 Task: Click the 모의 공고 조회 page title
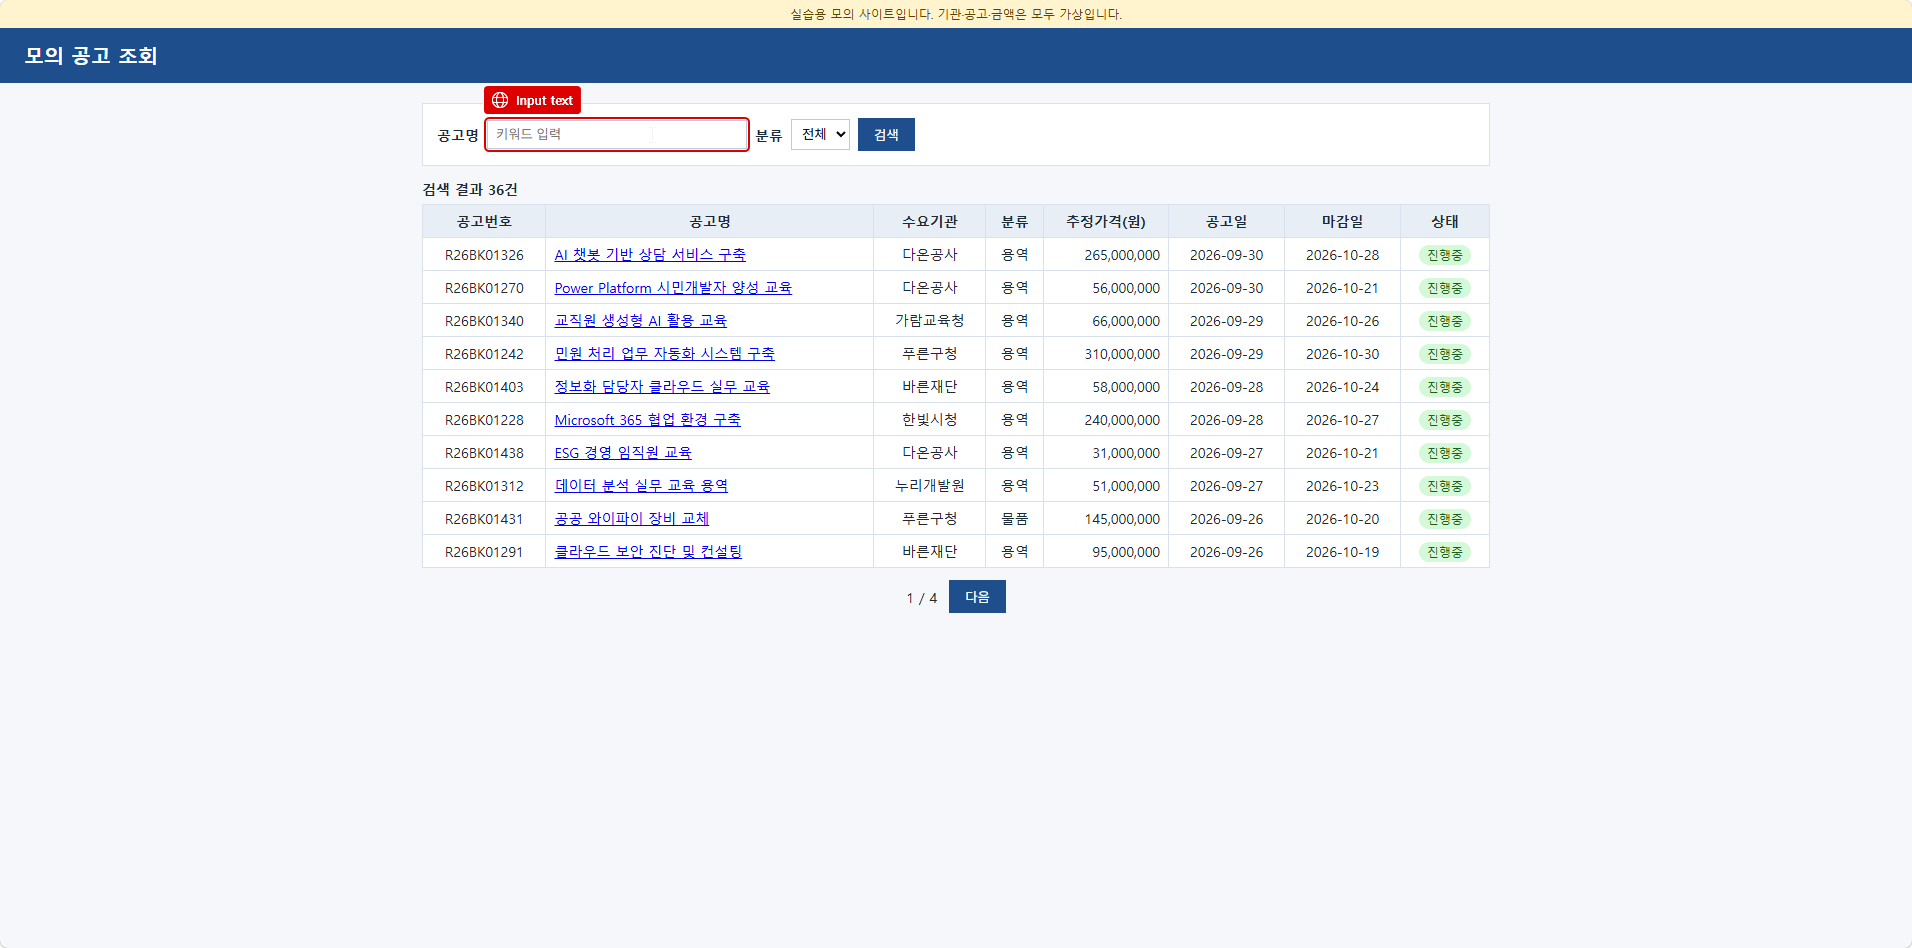(x=91, y=56)
